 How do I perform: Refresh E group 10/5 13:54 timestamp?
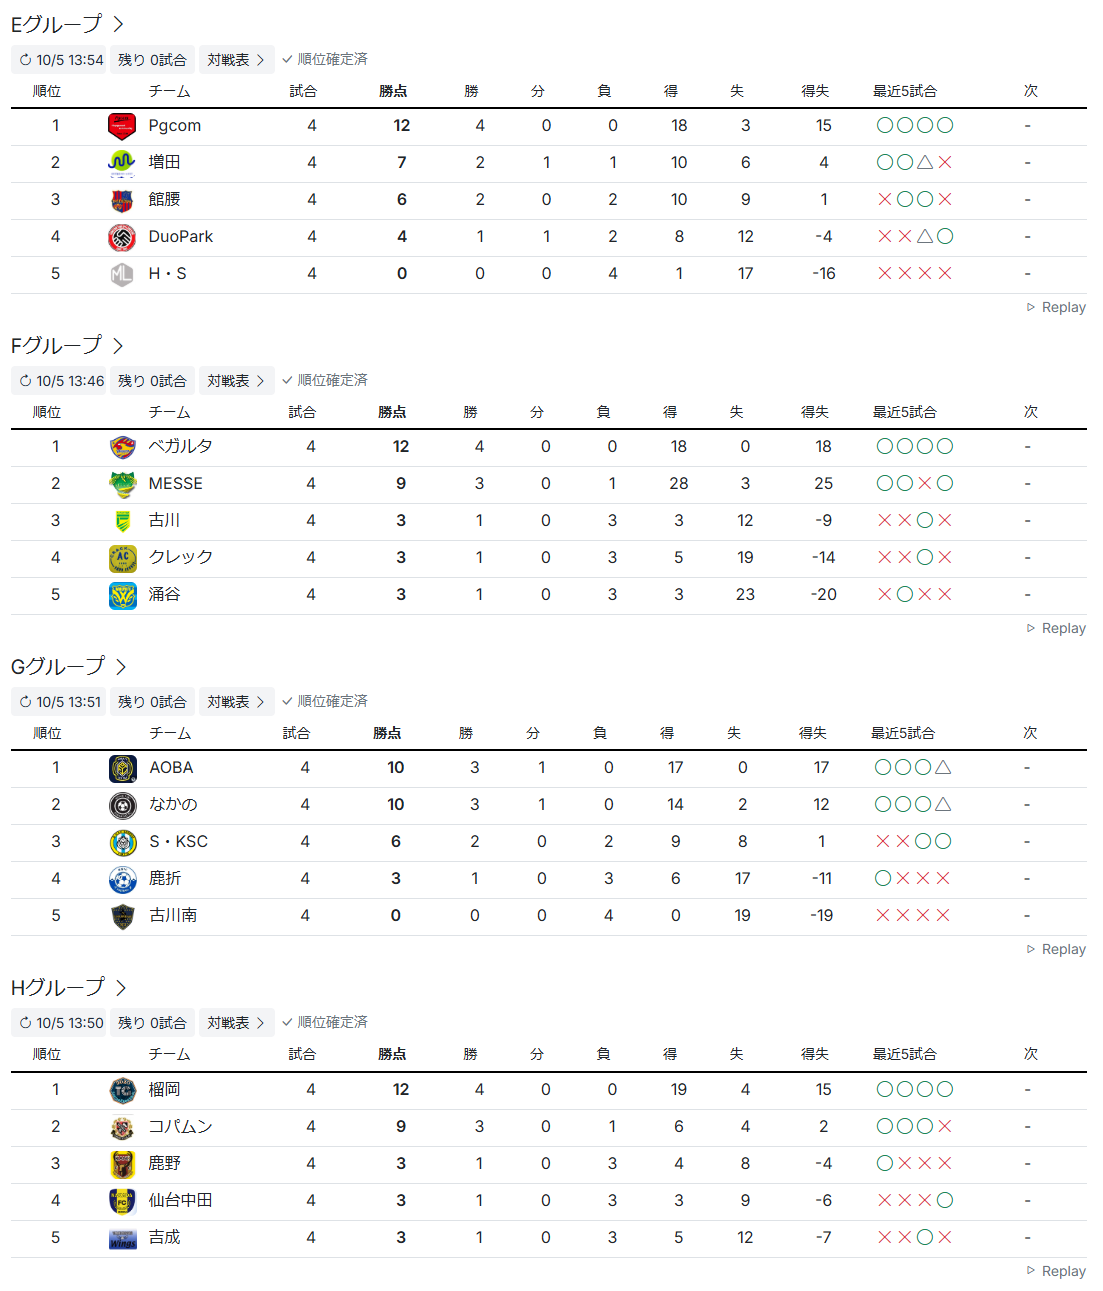(x=61, y=60)
